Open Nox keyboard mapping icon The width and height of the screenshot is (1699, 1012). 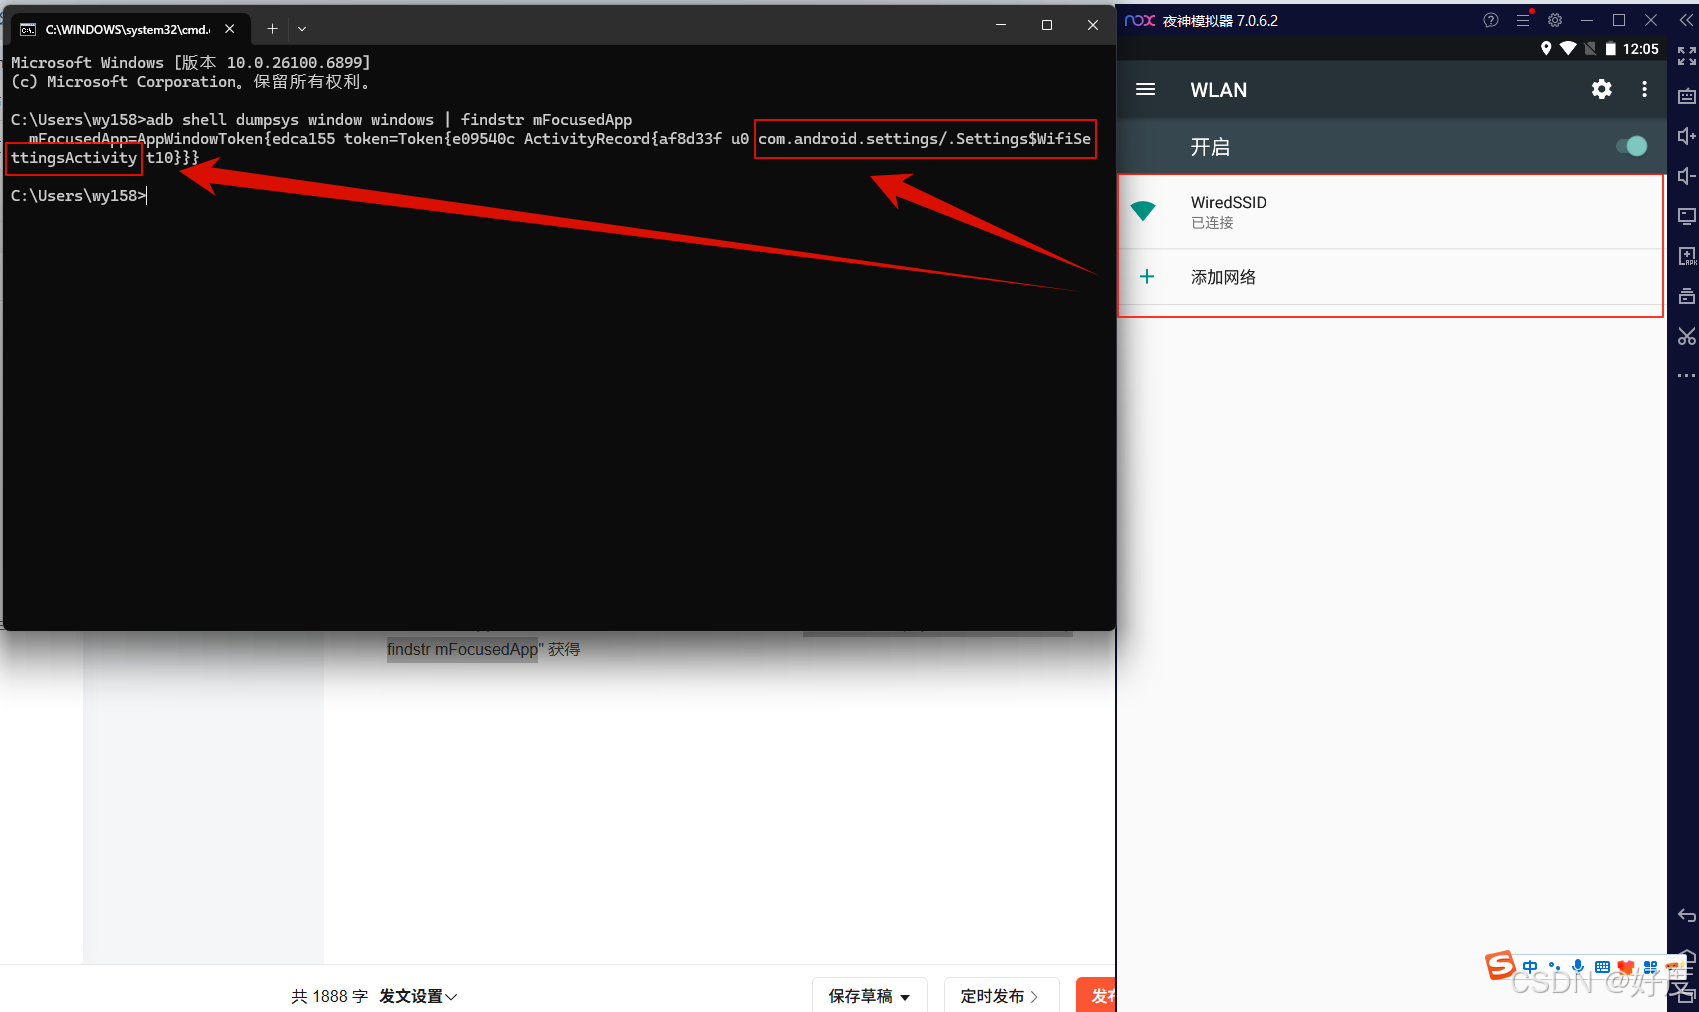point(1687,96)
